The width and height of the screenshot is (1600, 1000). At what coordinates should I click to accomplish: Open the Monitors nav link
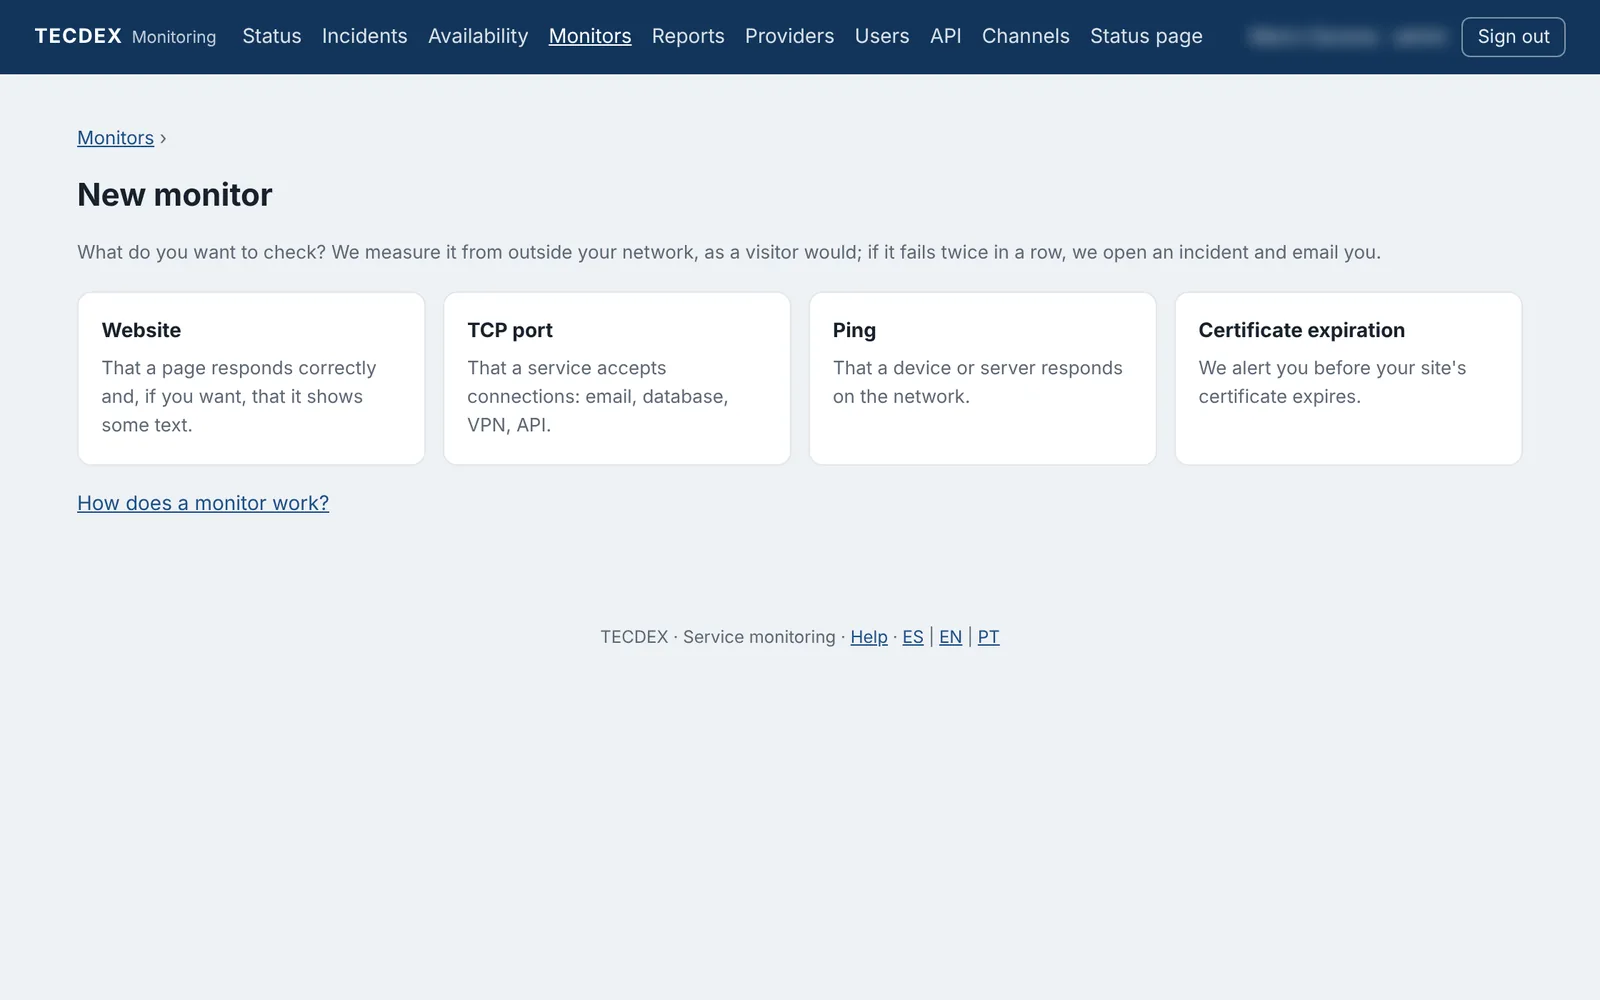(590, 36)
